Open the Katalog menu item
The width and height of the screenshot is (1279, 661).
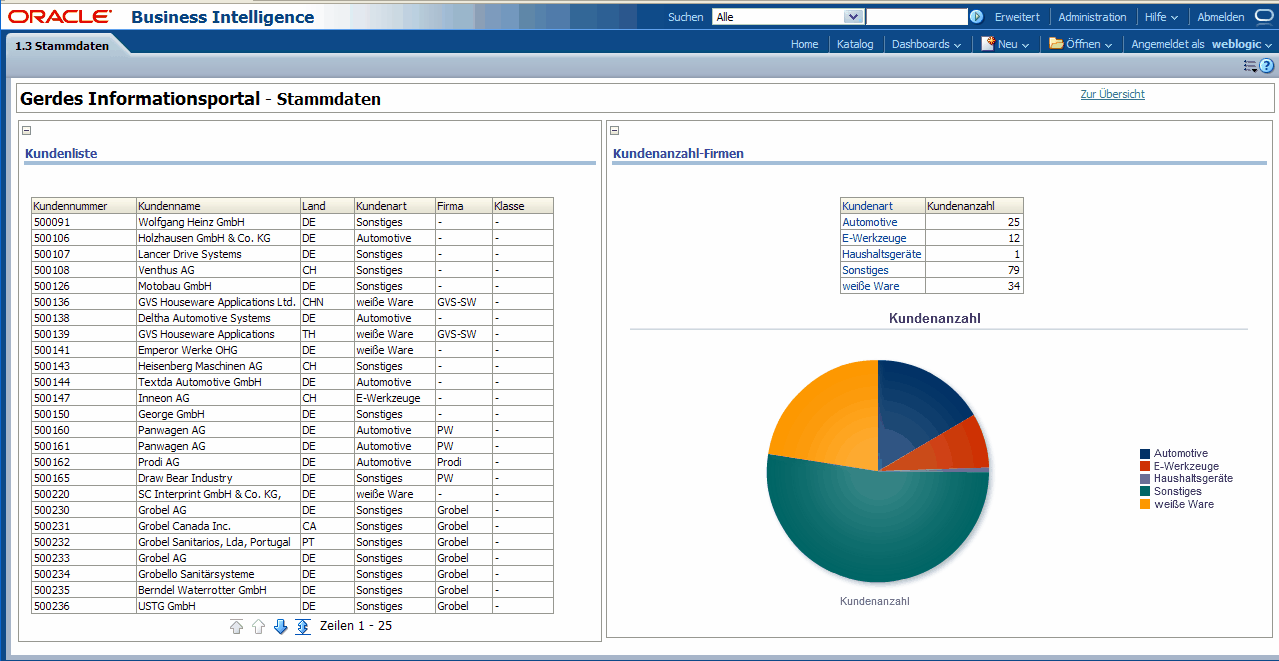[855, 44]
